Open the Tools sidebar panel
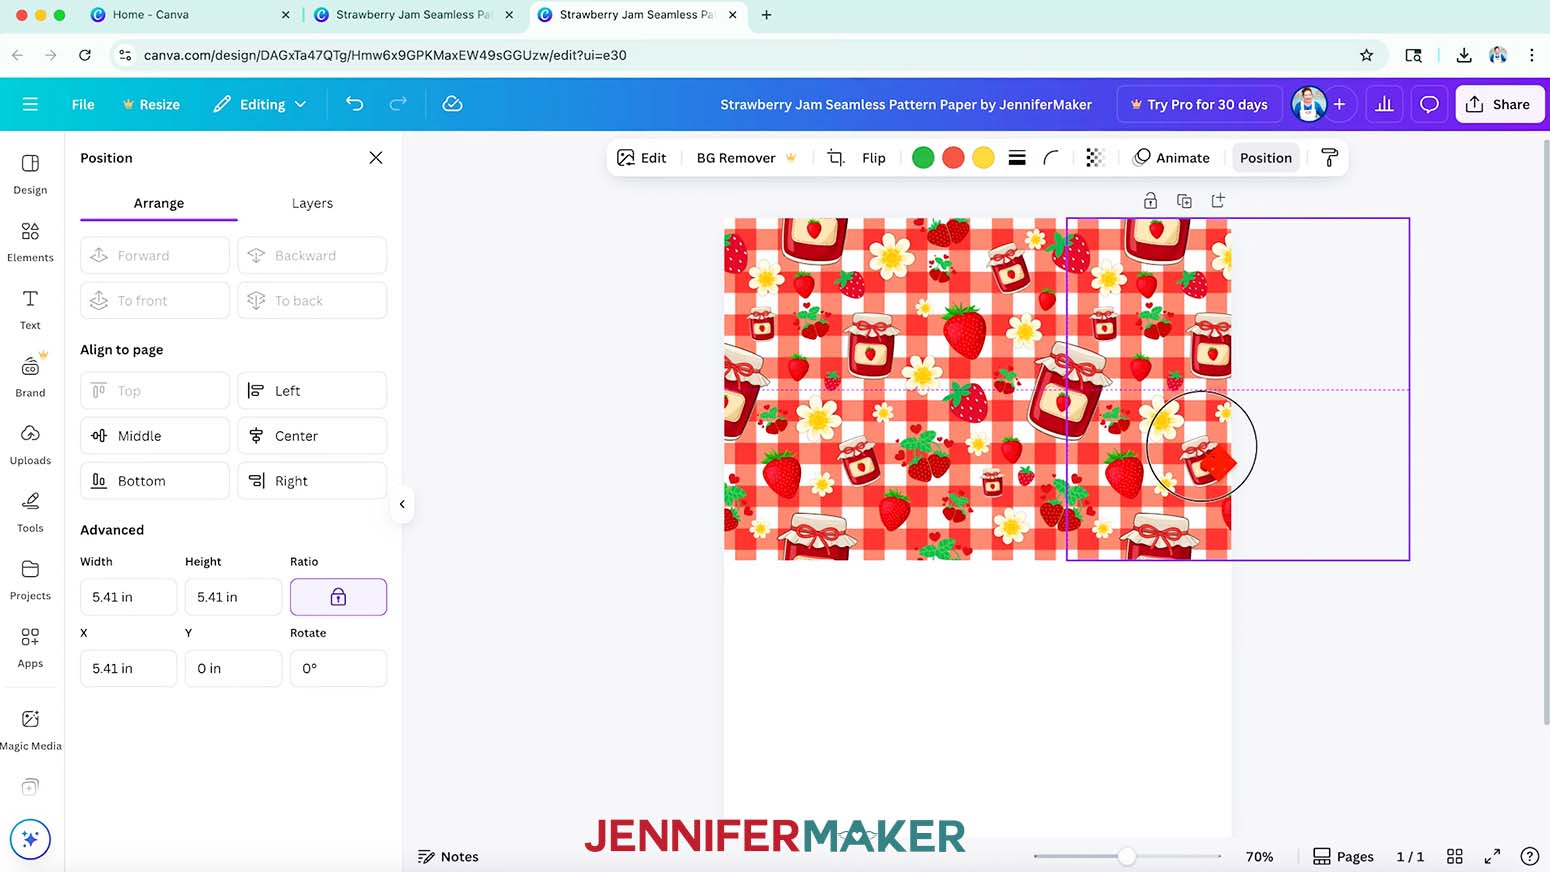Image resolution: width=1550 pixels, height=872 pixels. pyautogui.click(x=30, y=512)
